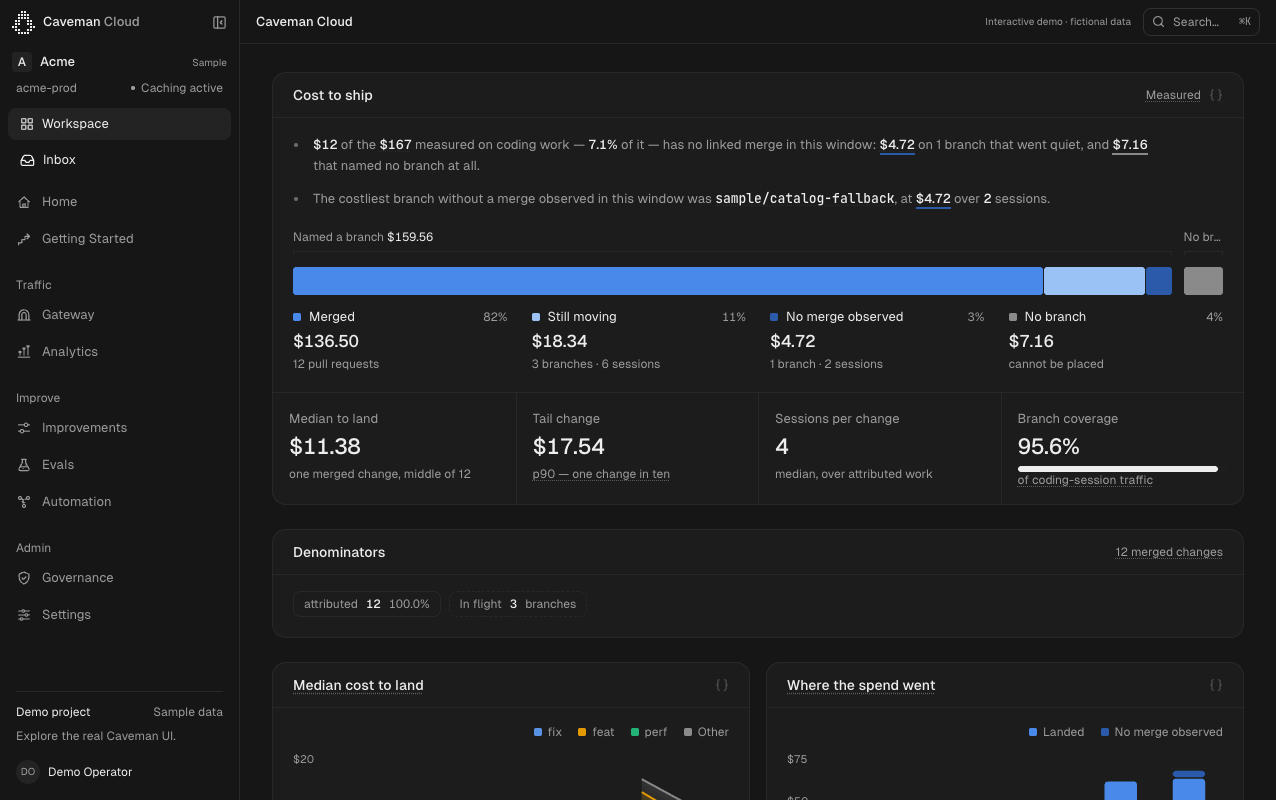Click the Automation nodes icon
The width and height of the screenshot is (1276, 800).
(24, 502)
